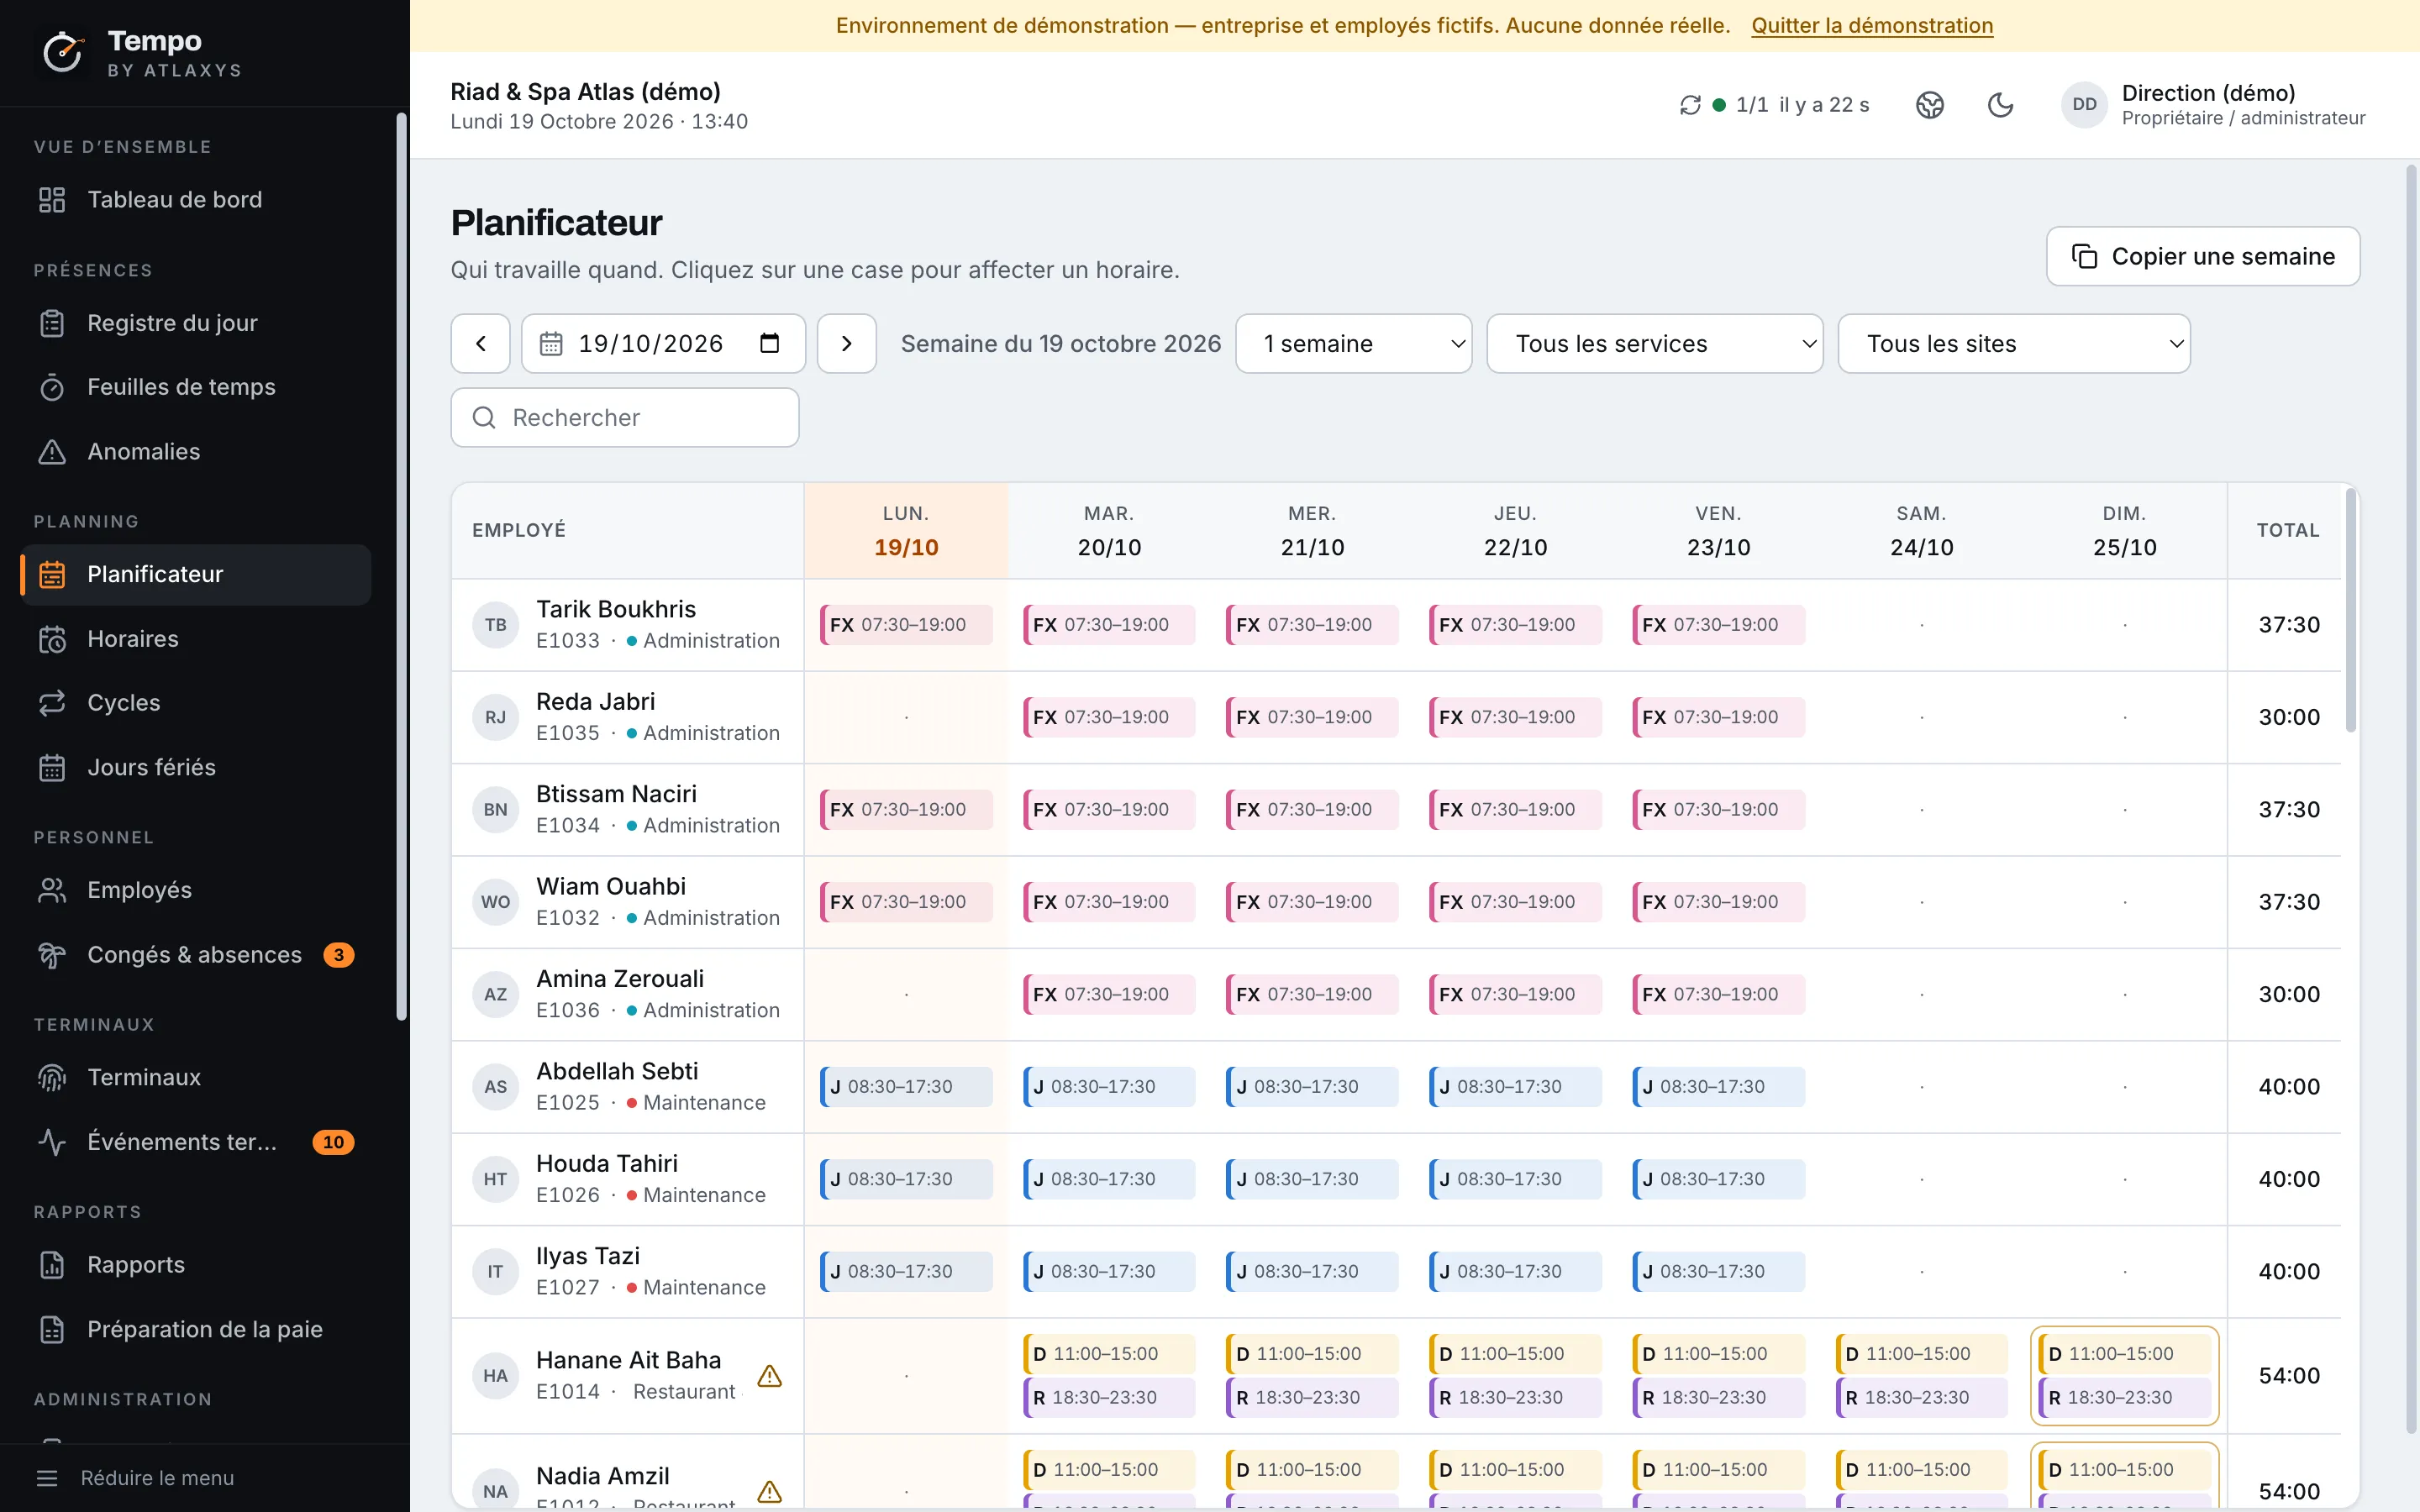Open the Tous les services dropdown
Image resolution: width=2420 pixels, height=1512 pixels.
(x=1655, y=344)
